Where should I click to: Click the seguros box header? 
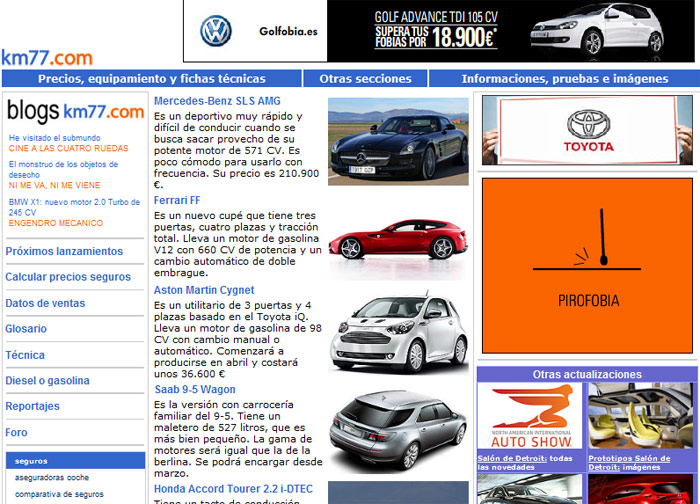pos(75,461)
